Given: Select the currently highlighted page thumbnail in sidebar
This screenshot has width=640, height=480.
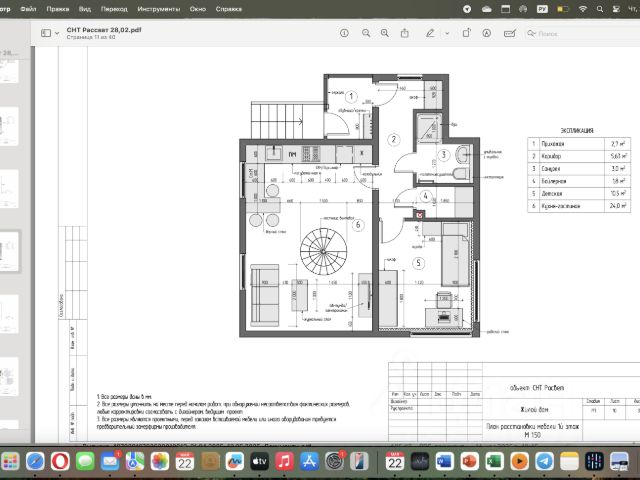Looking at the screenshot, I should (x=9, y=251).
